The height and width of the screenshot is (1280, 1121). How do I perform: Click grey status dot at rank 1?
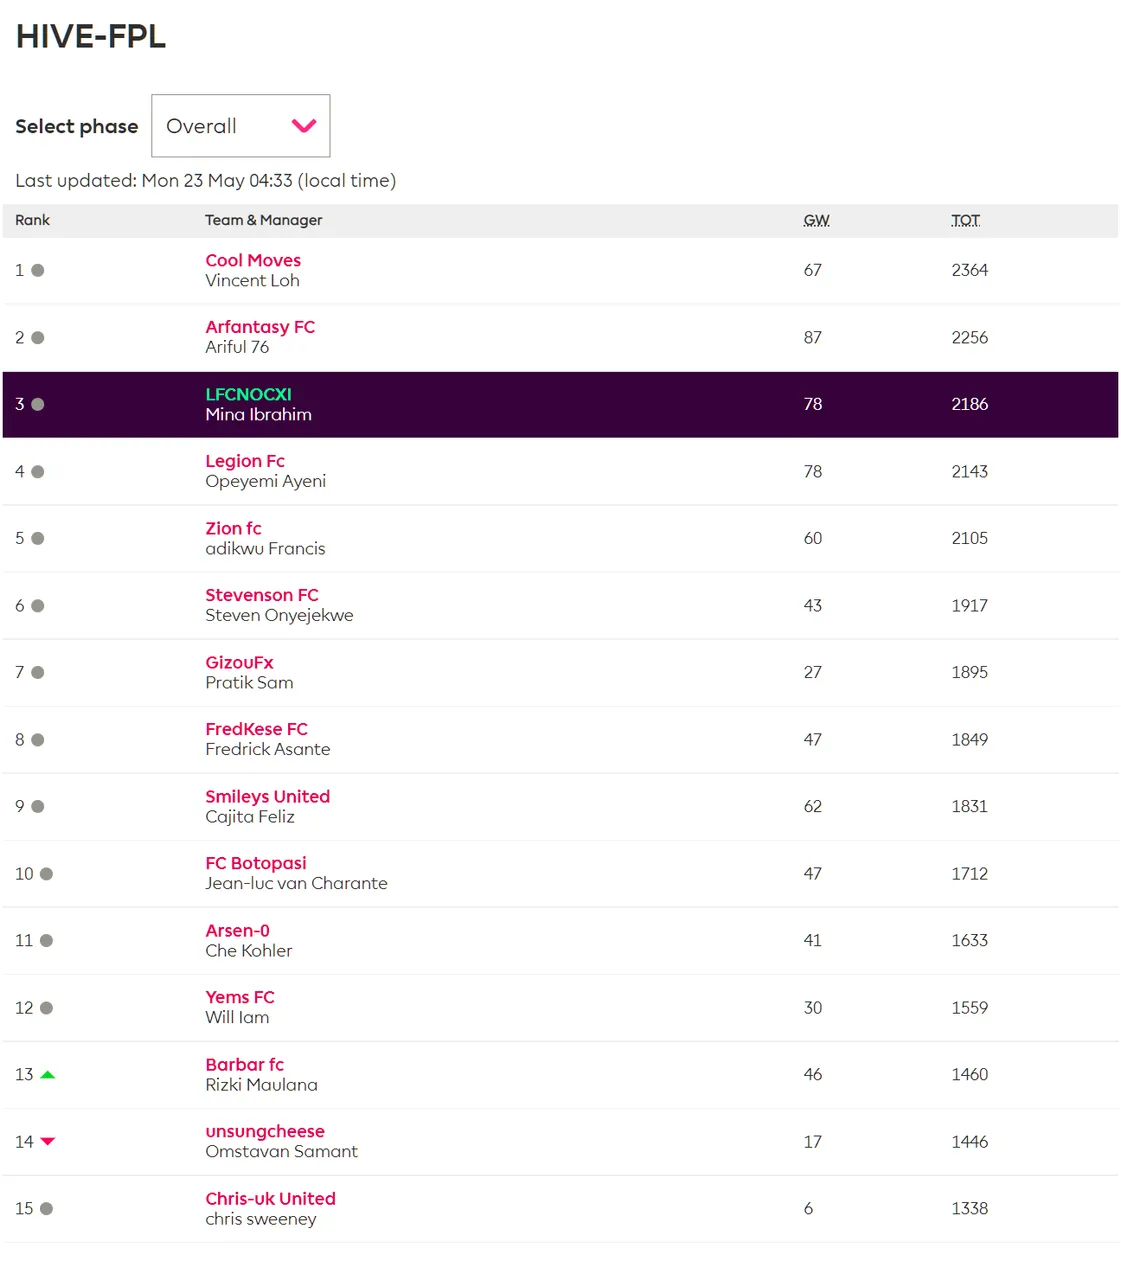click(38, 270)
